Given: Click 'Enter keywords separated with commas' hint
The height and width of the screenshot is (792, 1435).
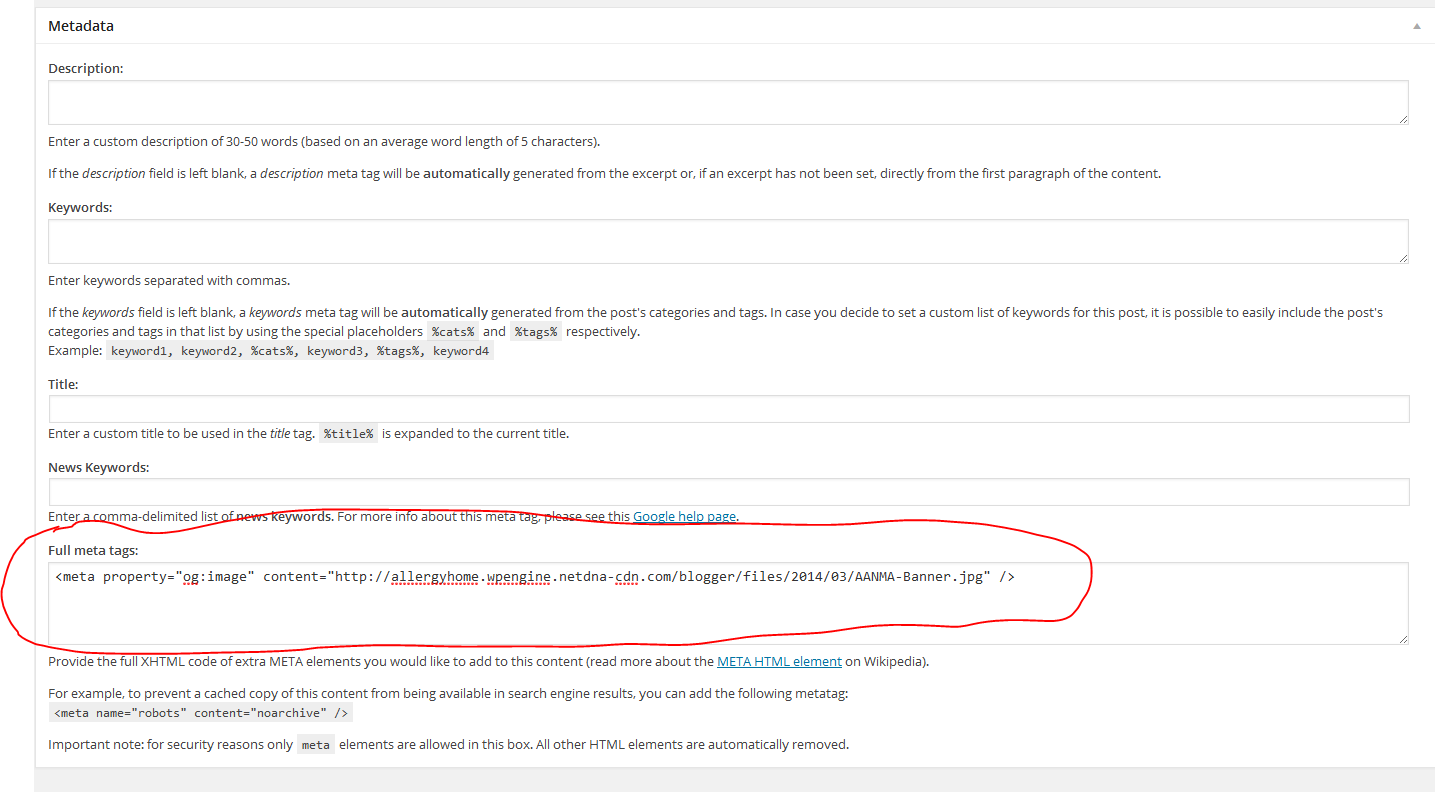Looking at the screenshot, I should click(169, 280).
